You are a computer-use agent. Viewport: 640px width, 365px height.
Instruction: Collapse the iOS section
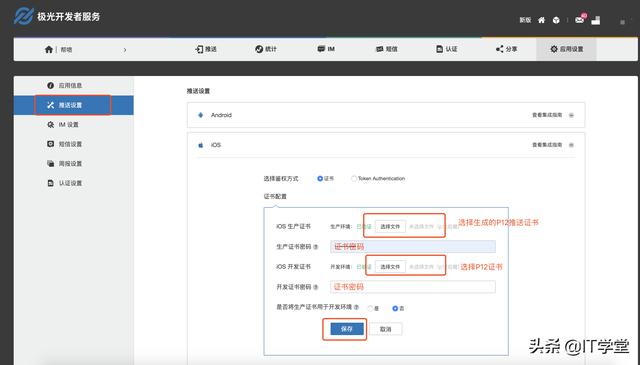click(571, 145)
